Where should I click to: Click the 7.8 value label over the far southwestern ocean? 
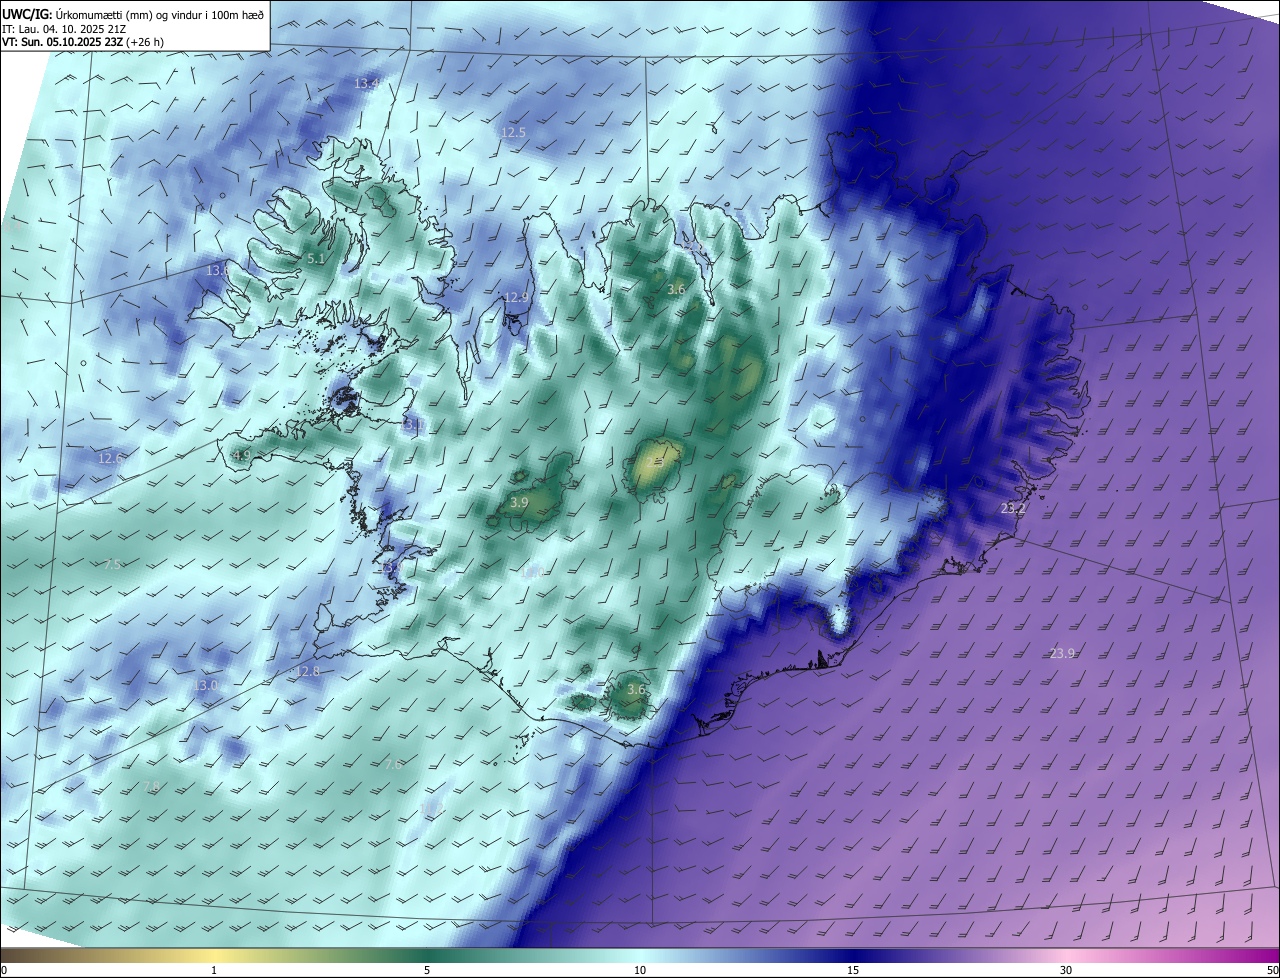150,787
